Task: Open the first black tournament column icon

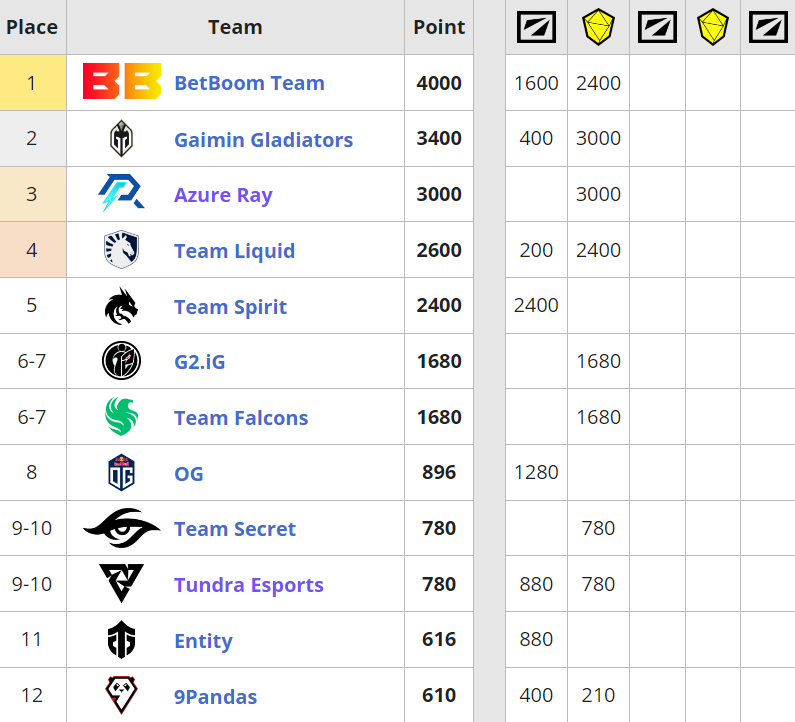Action: point(536,27)
